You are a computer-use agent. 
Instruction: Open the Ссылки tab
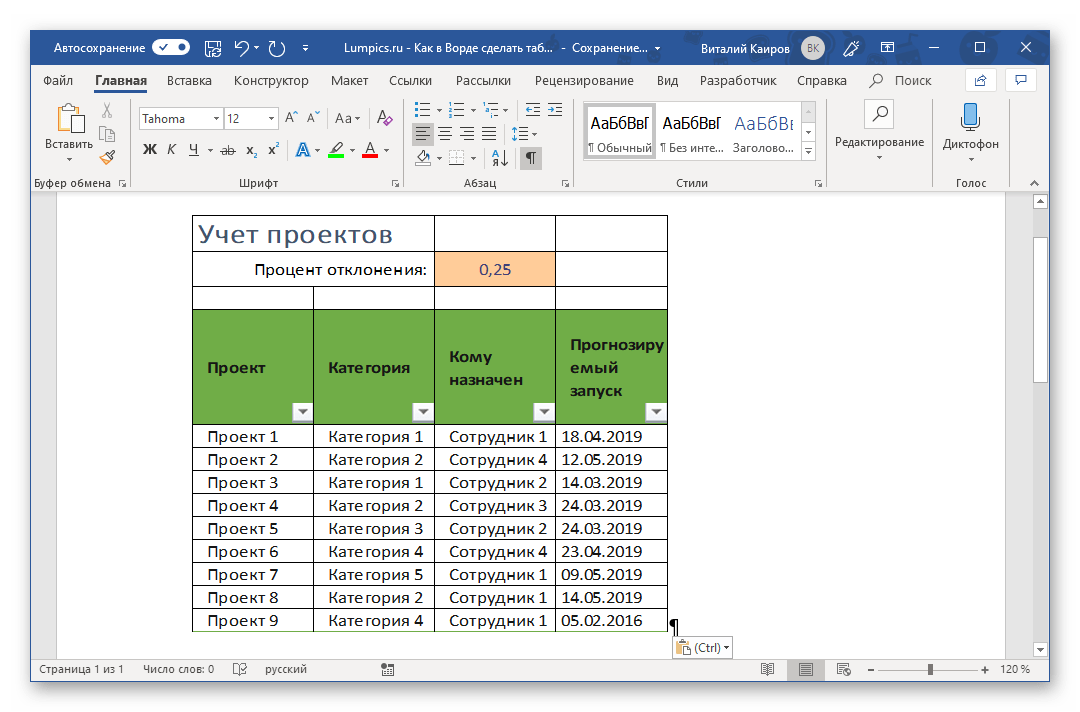pyautogui.click(x=411, y=81)
